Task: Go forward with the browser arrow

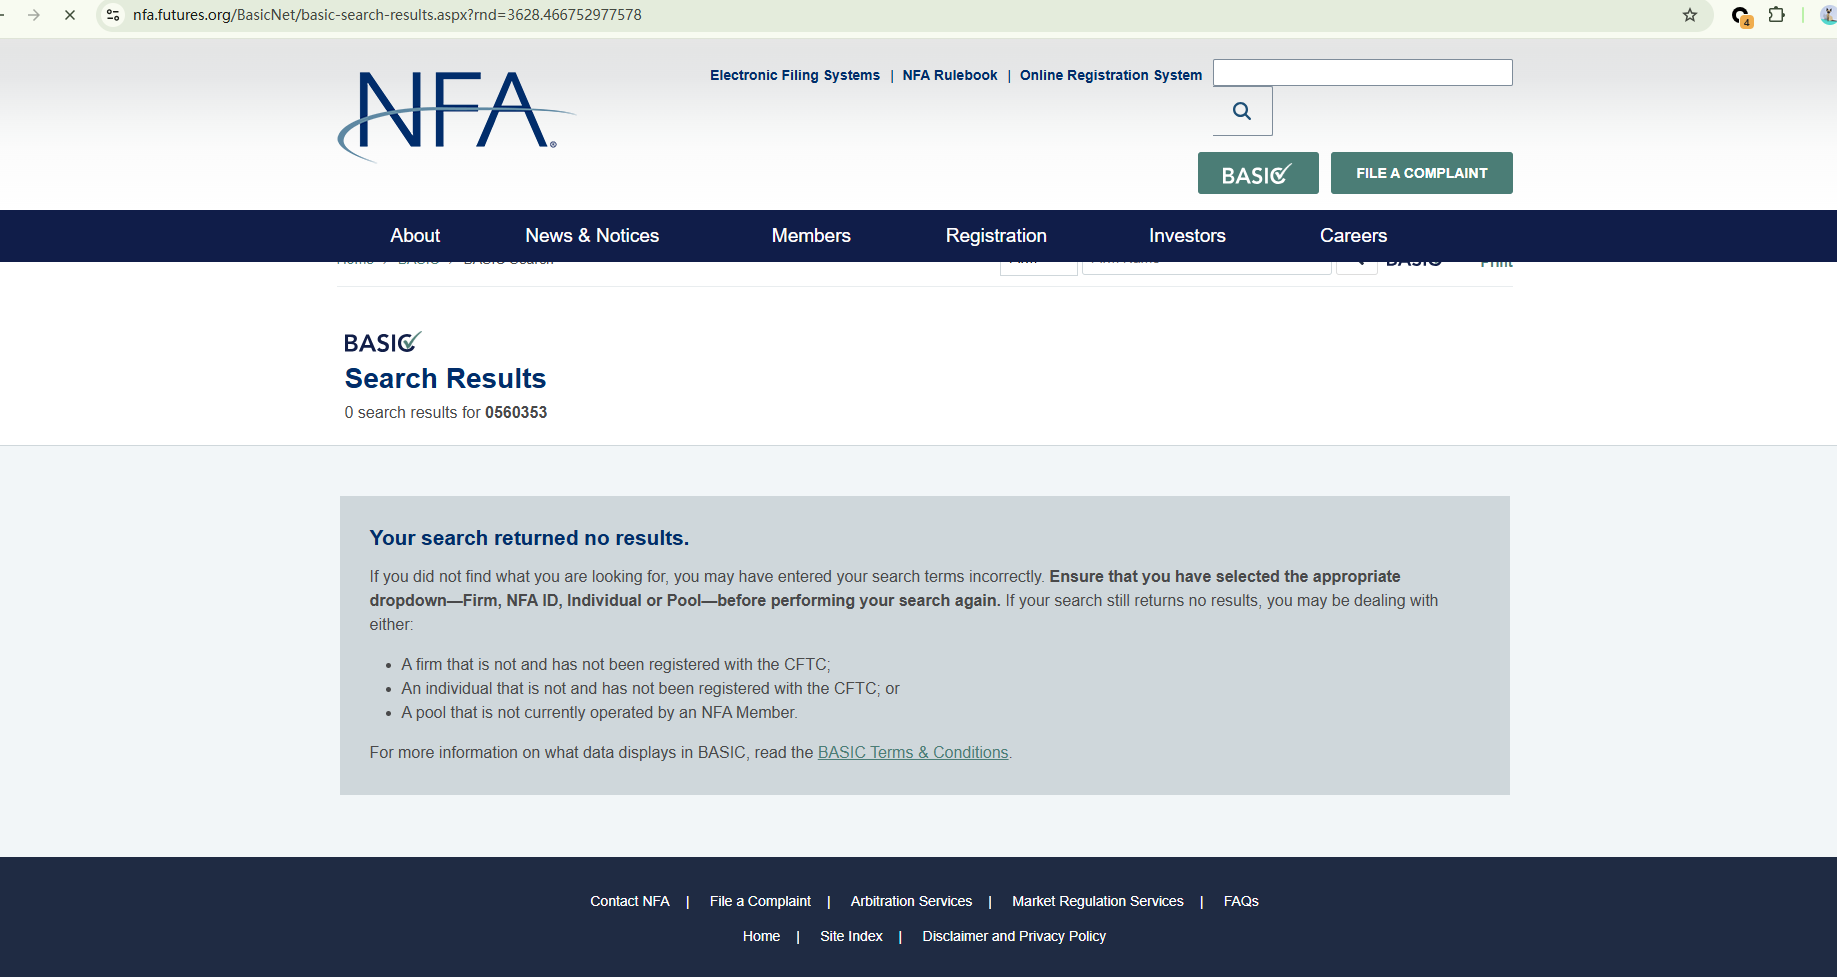Action: [x=34, y=15]
